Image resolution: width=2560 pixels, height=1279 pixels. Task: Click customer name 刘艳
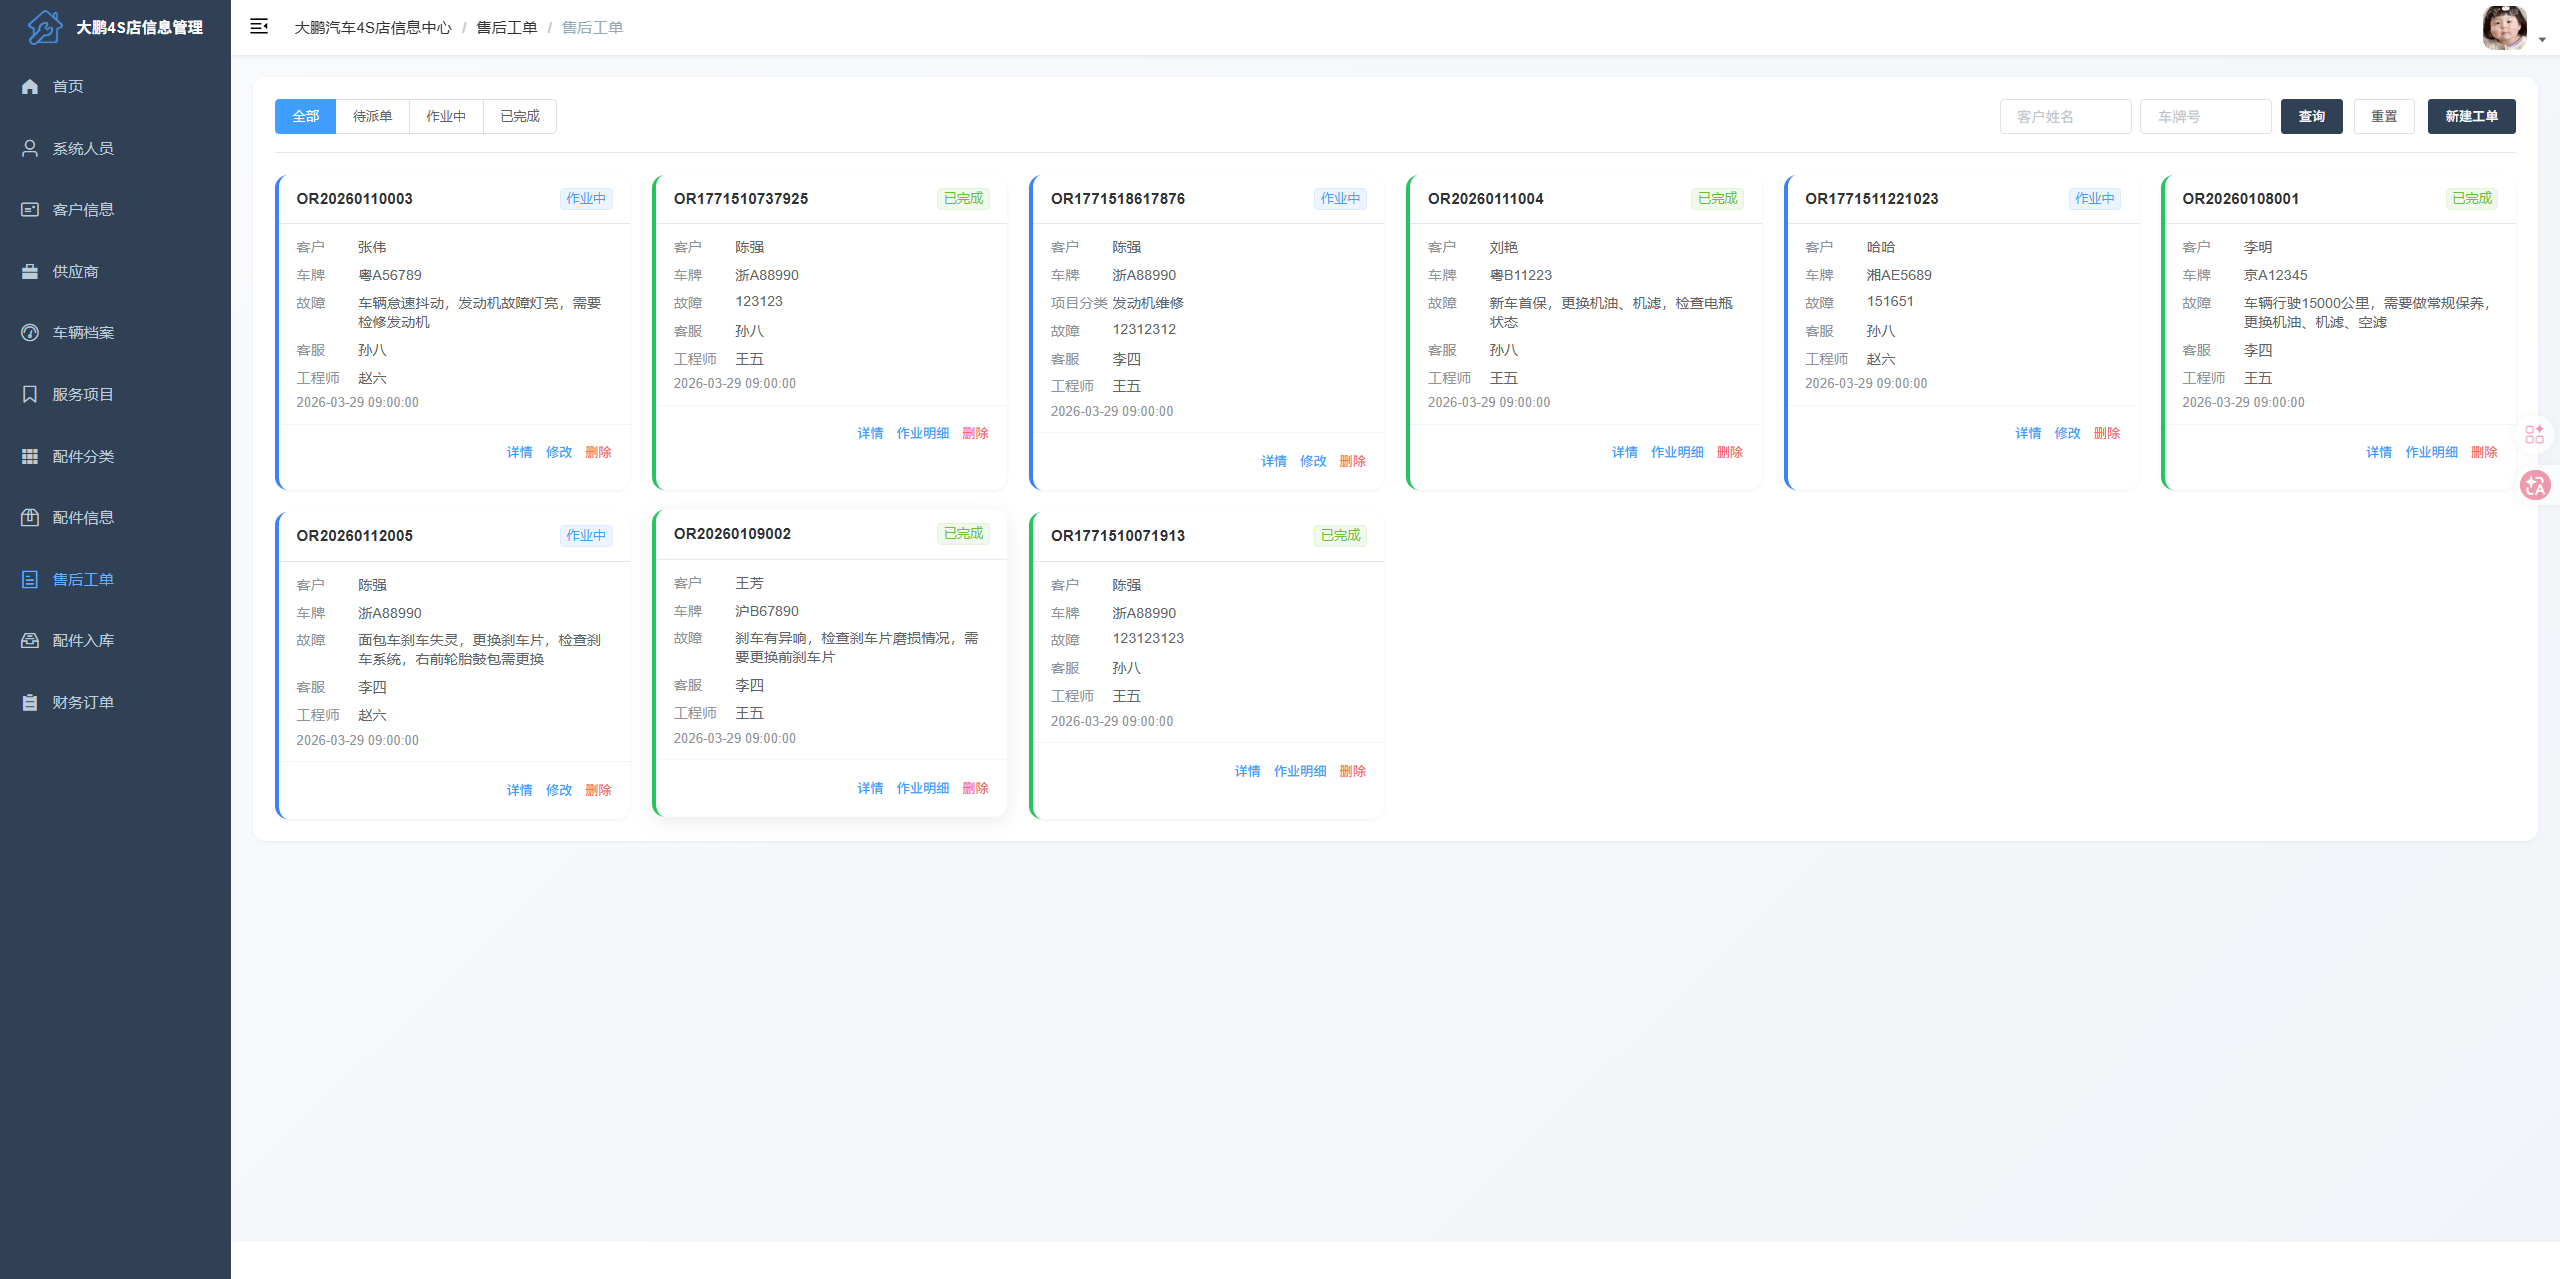1503,248
